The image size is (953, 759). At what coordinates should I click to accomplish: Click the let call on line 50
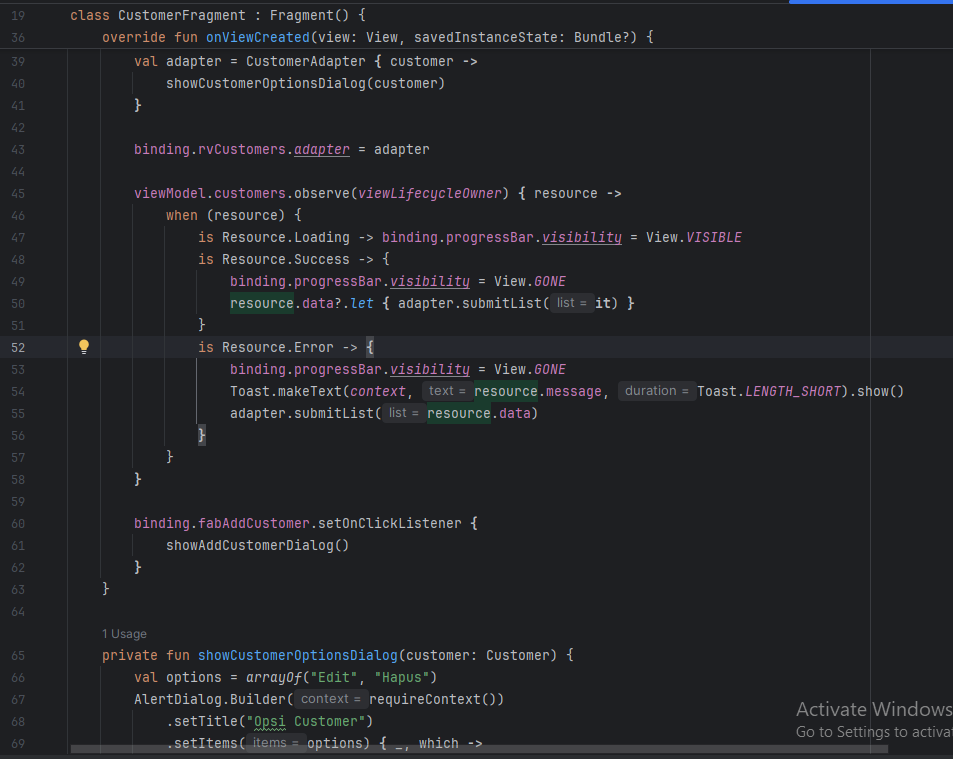click(362, 303)
